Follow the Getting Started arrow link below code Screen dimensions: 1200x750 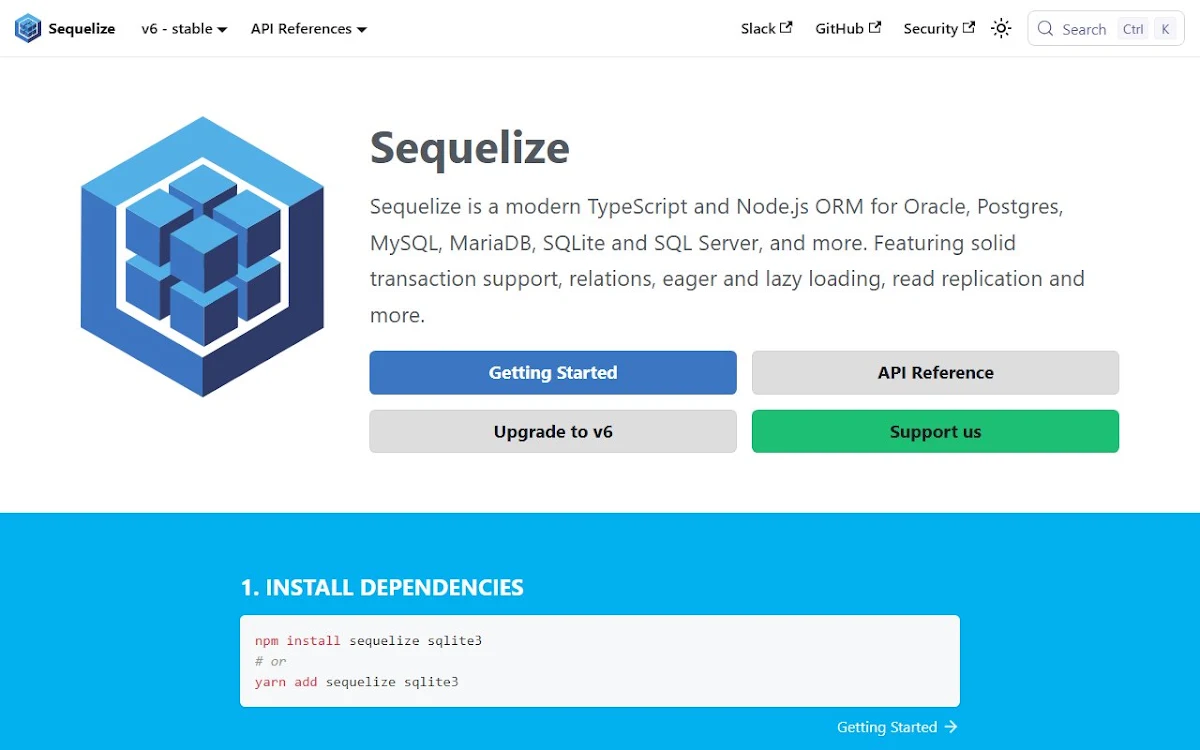[x=897, y=727]
